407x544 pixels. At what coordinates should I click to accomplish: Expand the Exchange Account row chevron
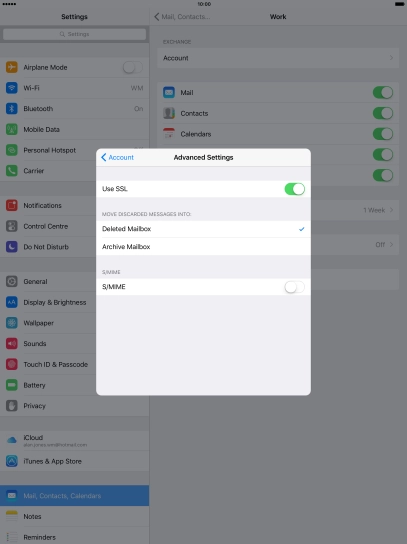391,58
